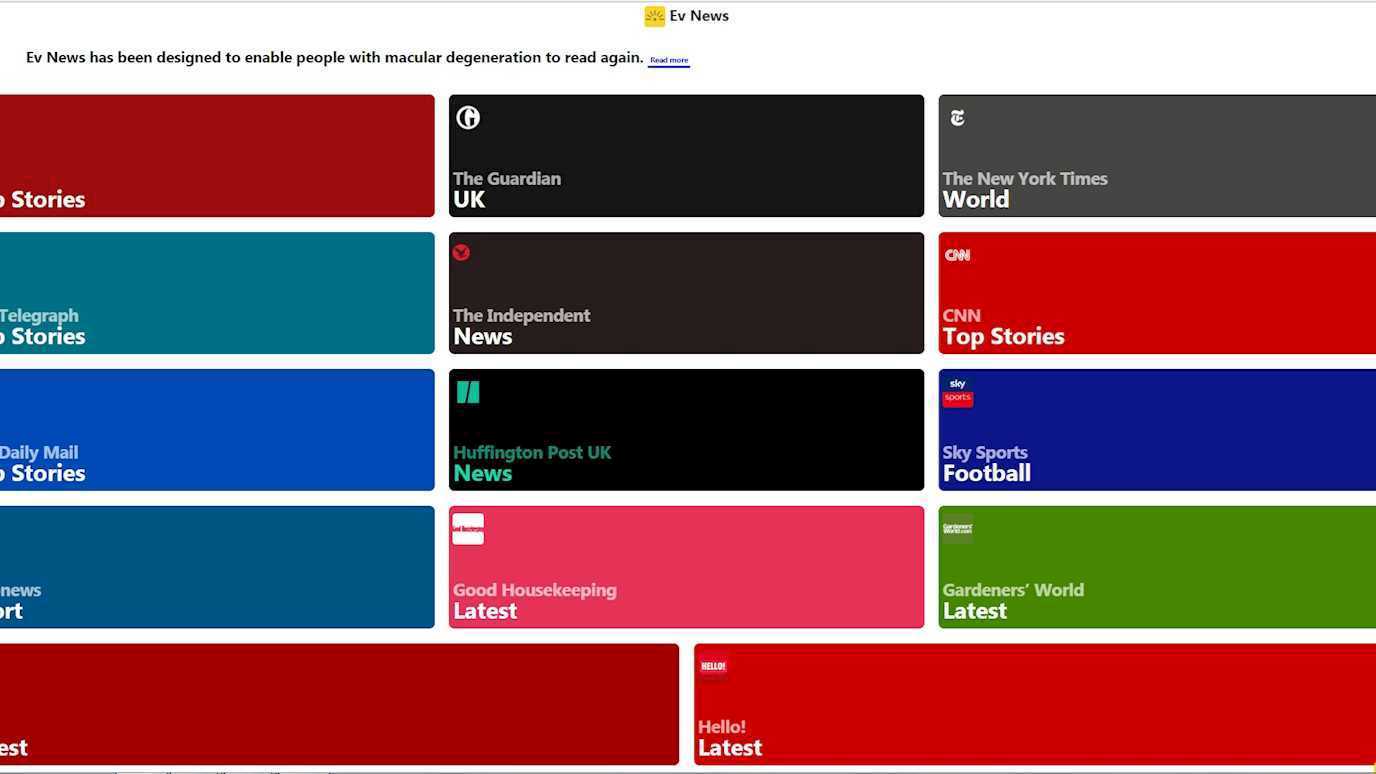Click the Hello! magazine logo icon
Image resolution: width=1376 pixels, height=774 pixels.
point(713,666)
